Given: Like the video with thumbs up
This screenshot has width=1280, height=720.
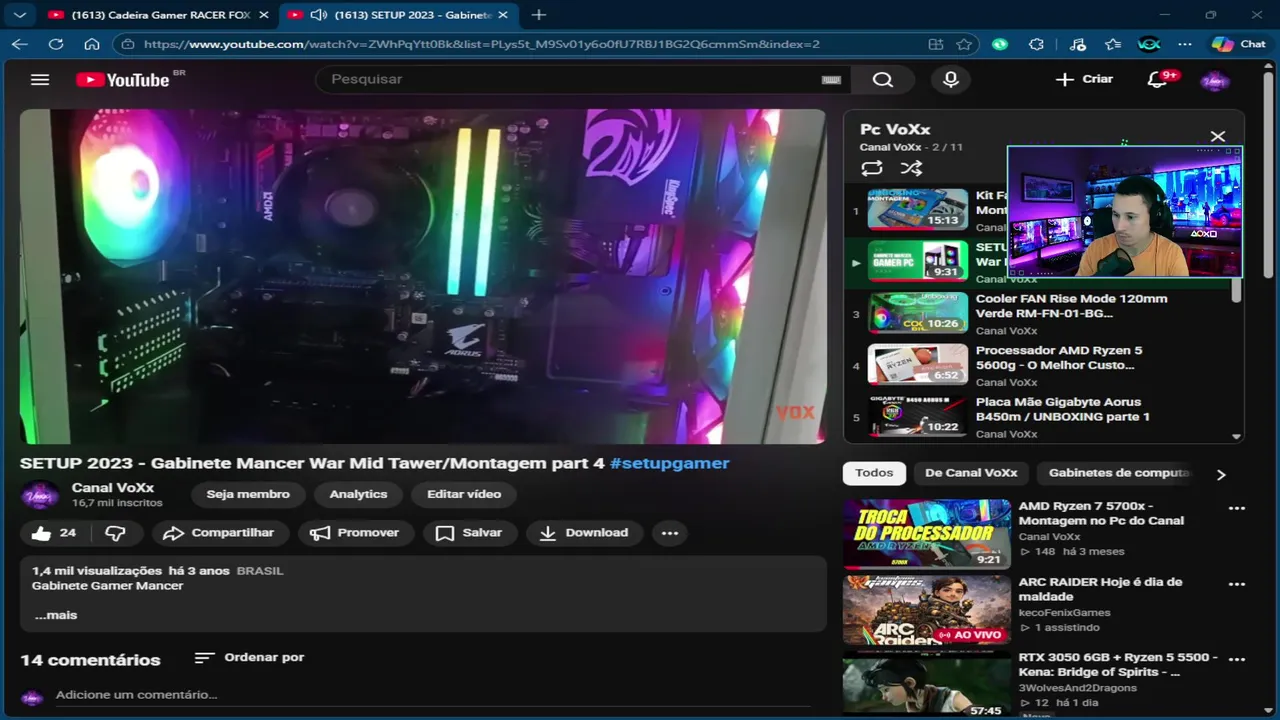Looking at the screenshot, I should click(x=54, y=533).
